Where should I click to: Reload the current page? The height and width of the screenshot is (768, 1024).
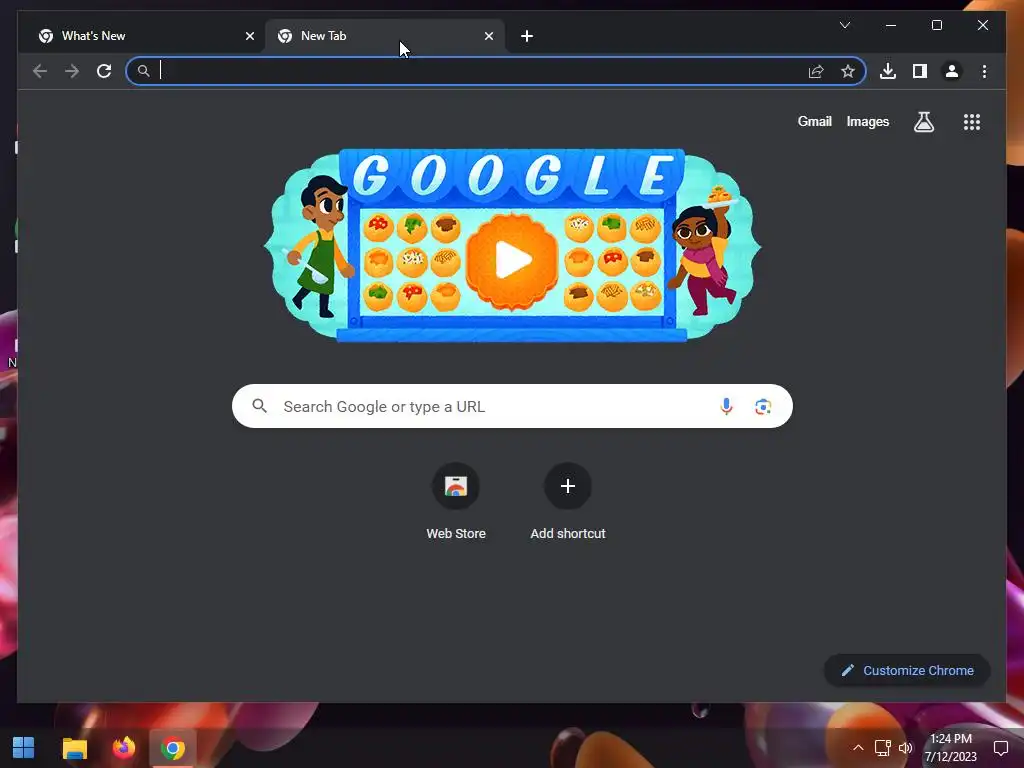pos(104,71)
